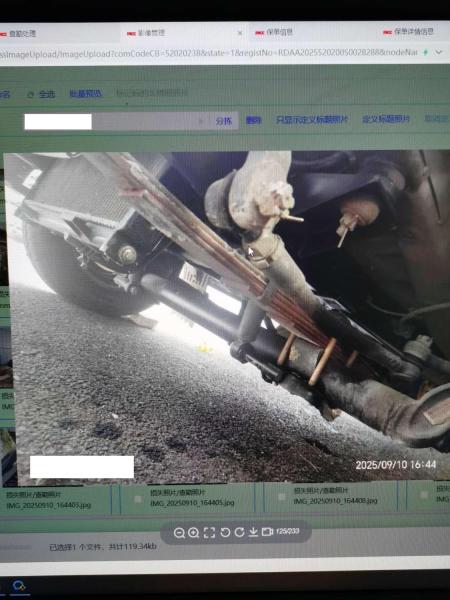
Task: Click 只显示定义标题照片
Action: point(312,120)
